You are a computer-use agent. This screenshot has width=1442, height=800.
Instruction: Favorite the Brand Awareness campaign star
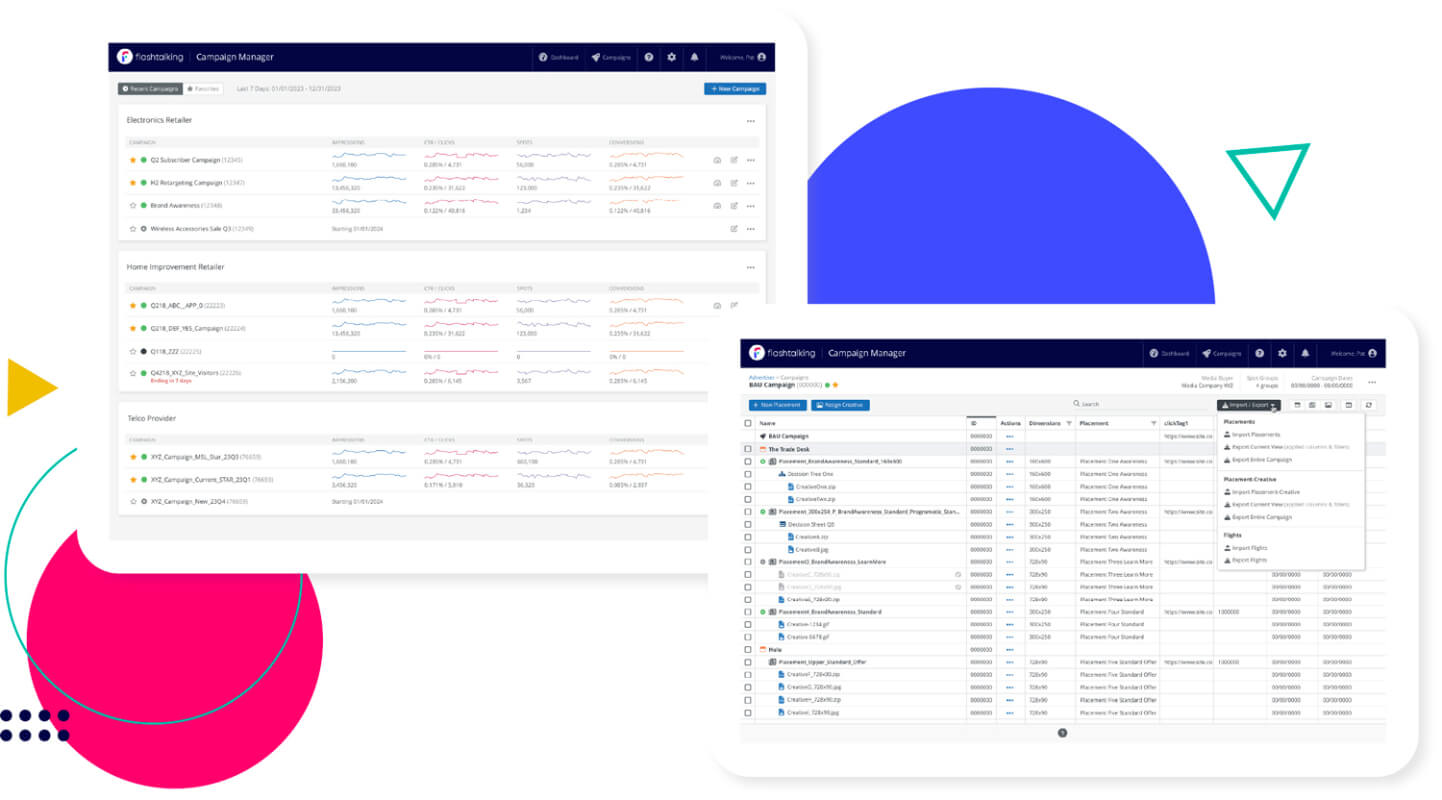click(132, 205)
